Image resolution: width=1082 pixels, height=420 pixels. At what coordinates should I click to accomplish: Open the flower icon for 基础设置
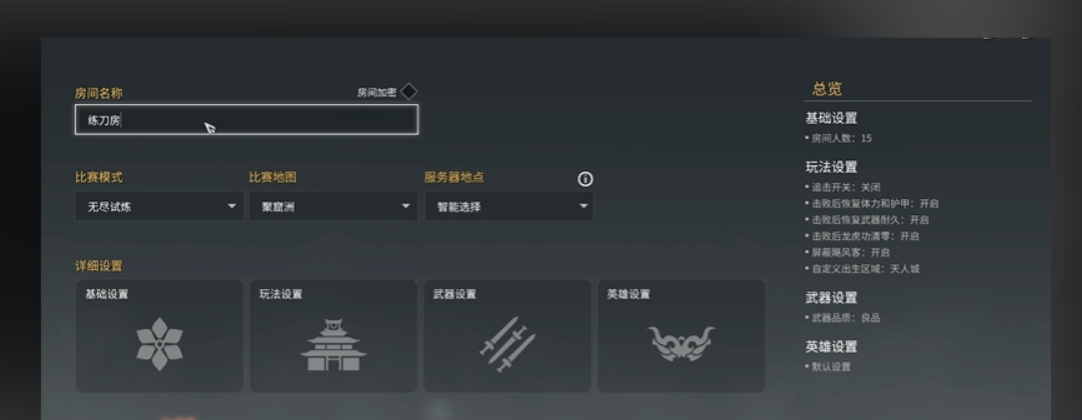(159, 343)
